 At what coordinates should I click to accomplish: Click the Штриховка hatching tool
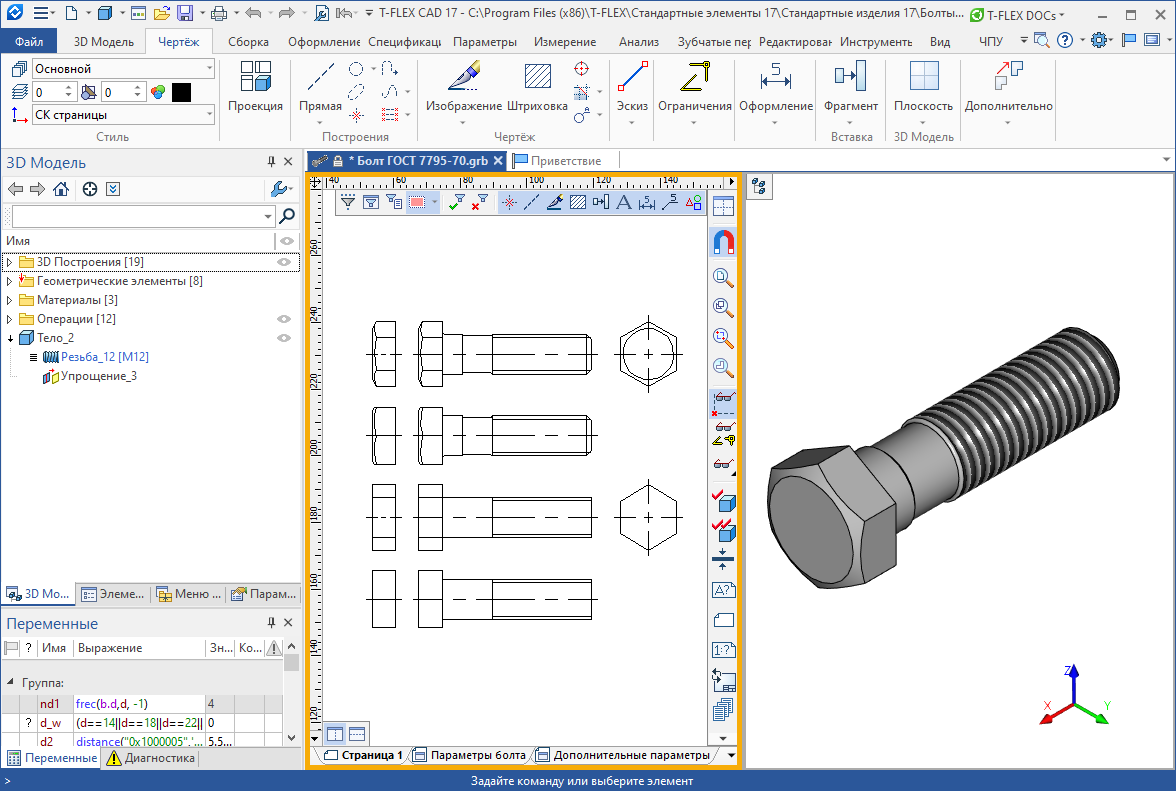[537, 87]
